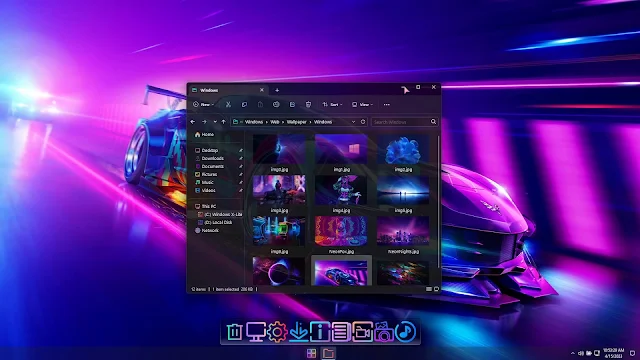The image size is (640, 360).
Task: Unpin Desktop using its pin icon
Action: (241, 151)
